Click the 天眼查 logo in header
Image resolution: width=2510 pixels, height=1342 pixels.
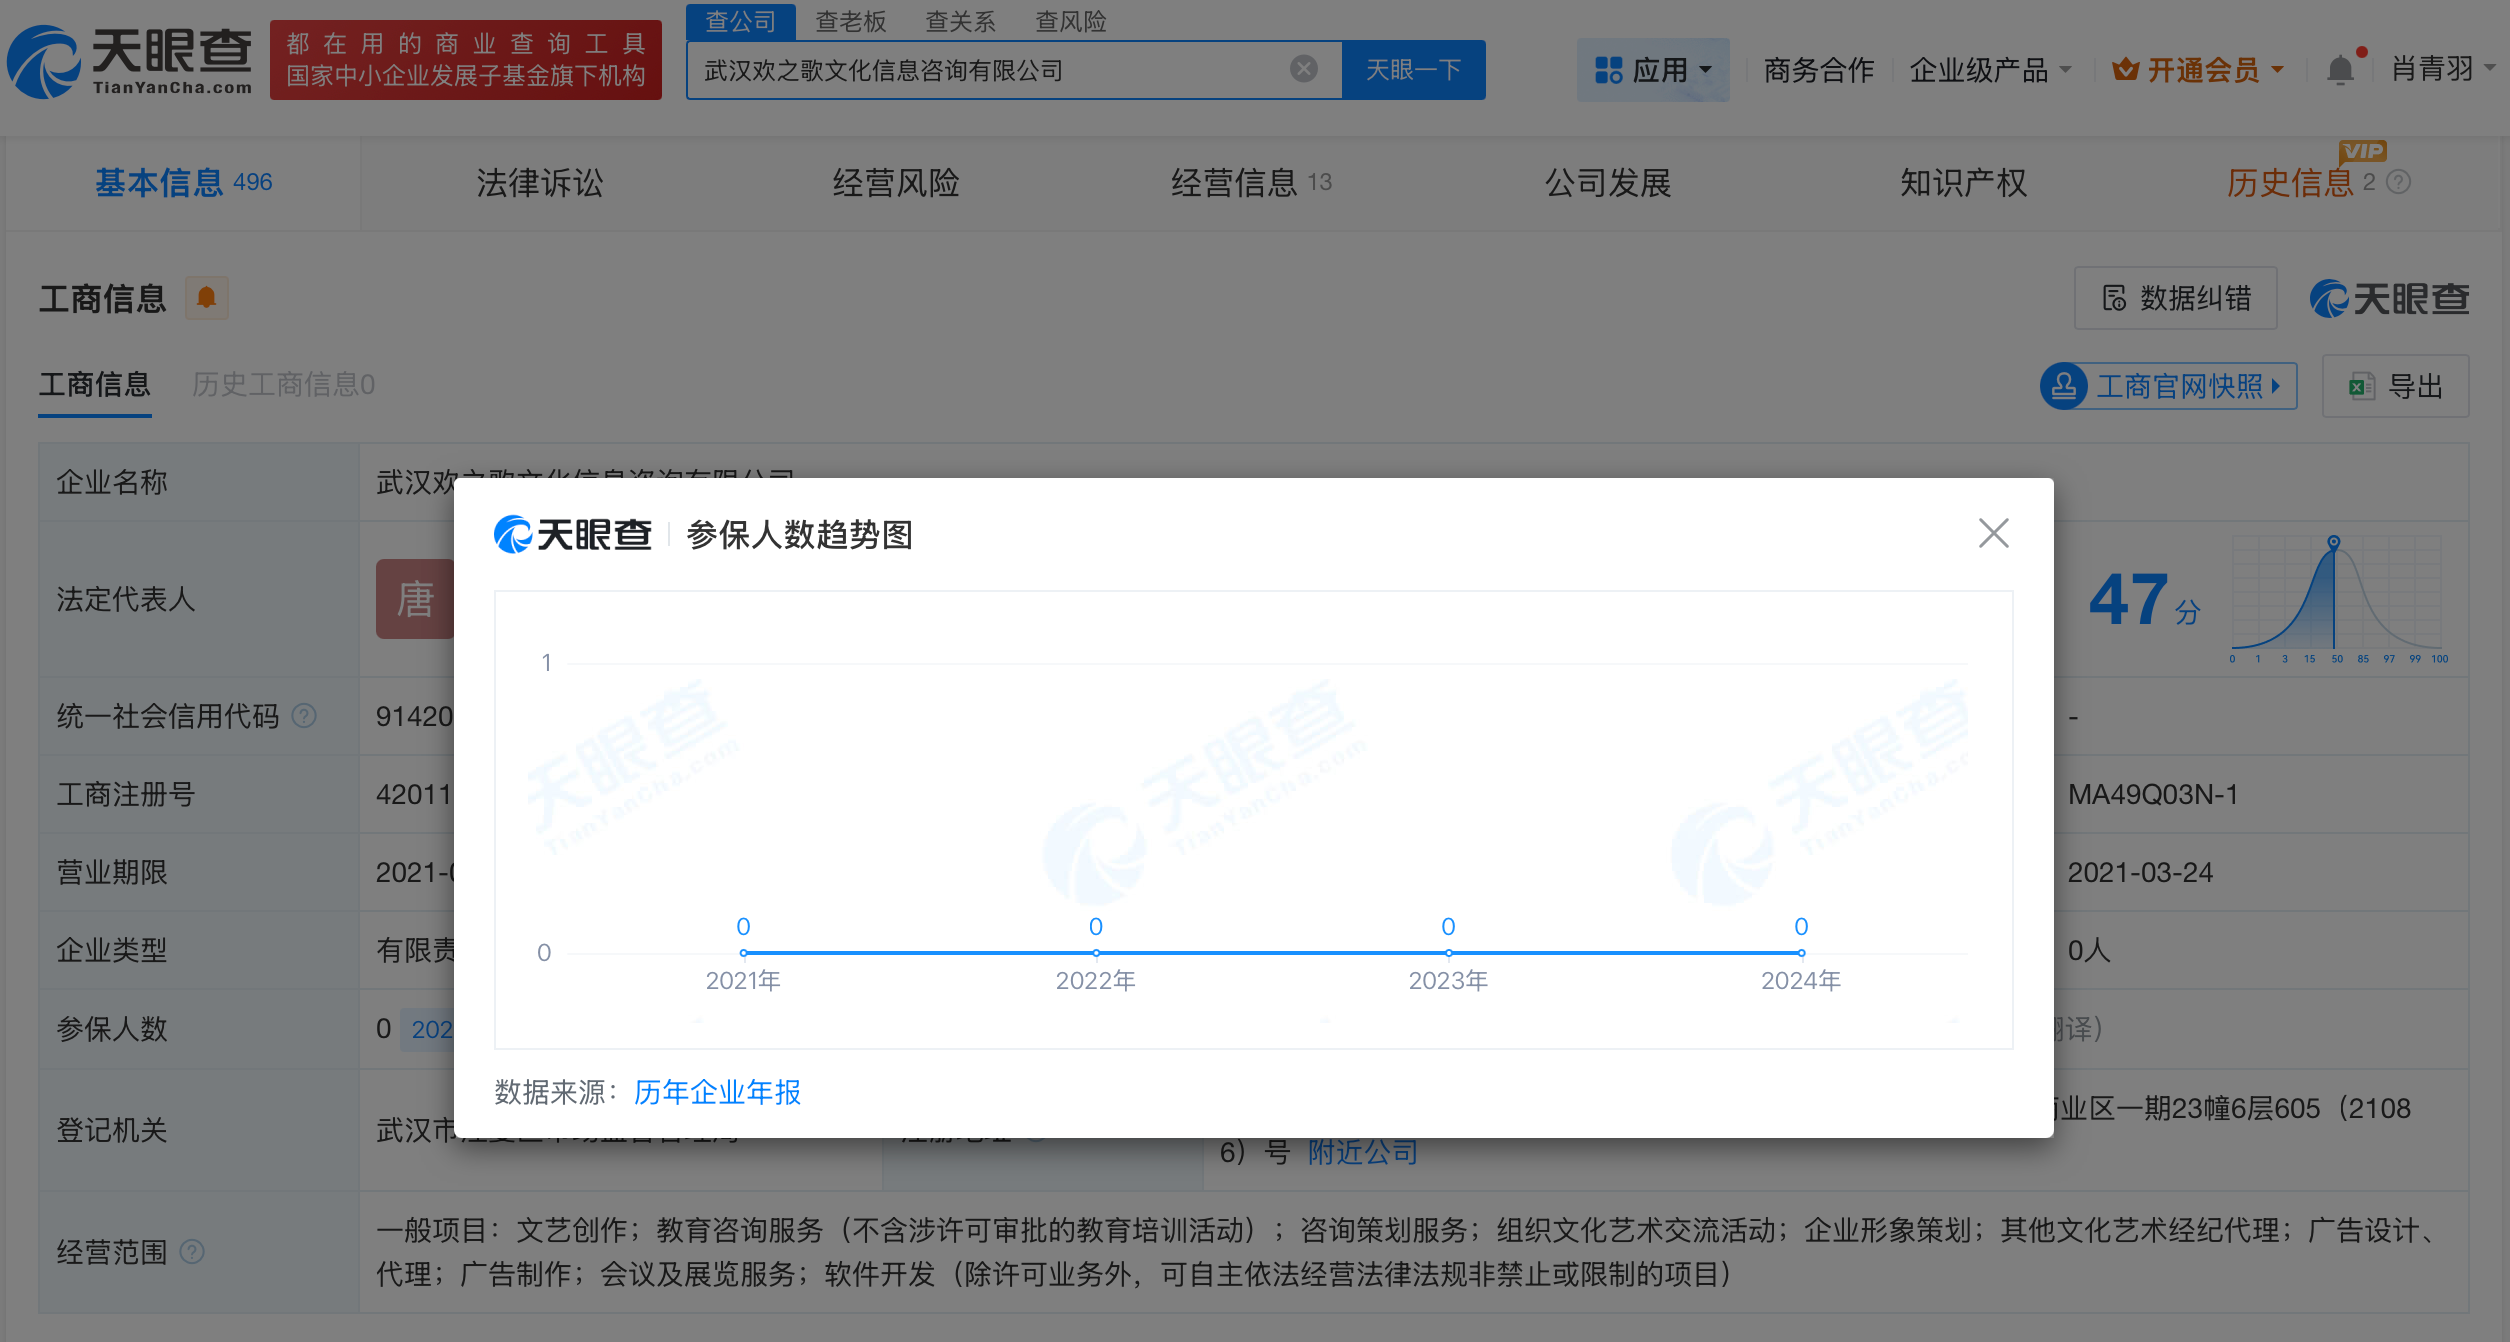pos(130,60)
